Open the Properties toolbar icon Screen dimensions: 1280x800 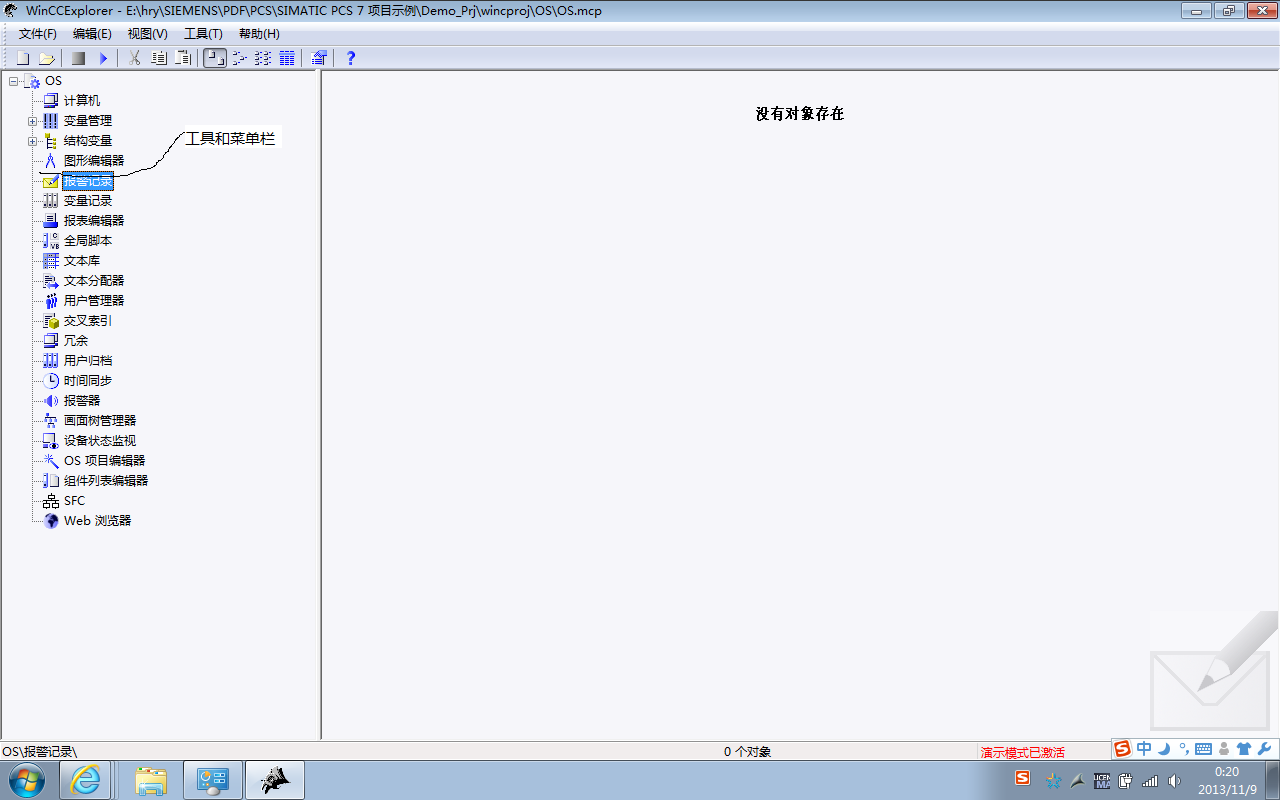click(319, 58)
